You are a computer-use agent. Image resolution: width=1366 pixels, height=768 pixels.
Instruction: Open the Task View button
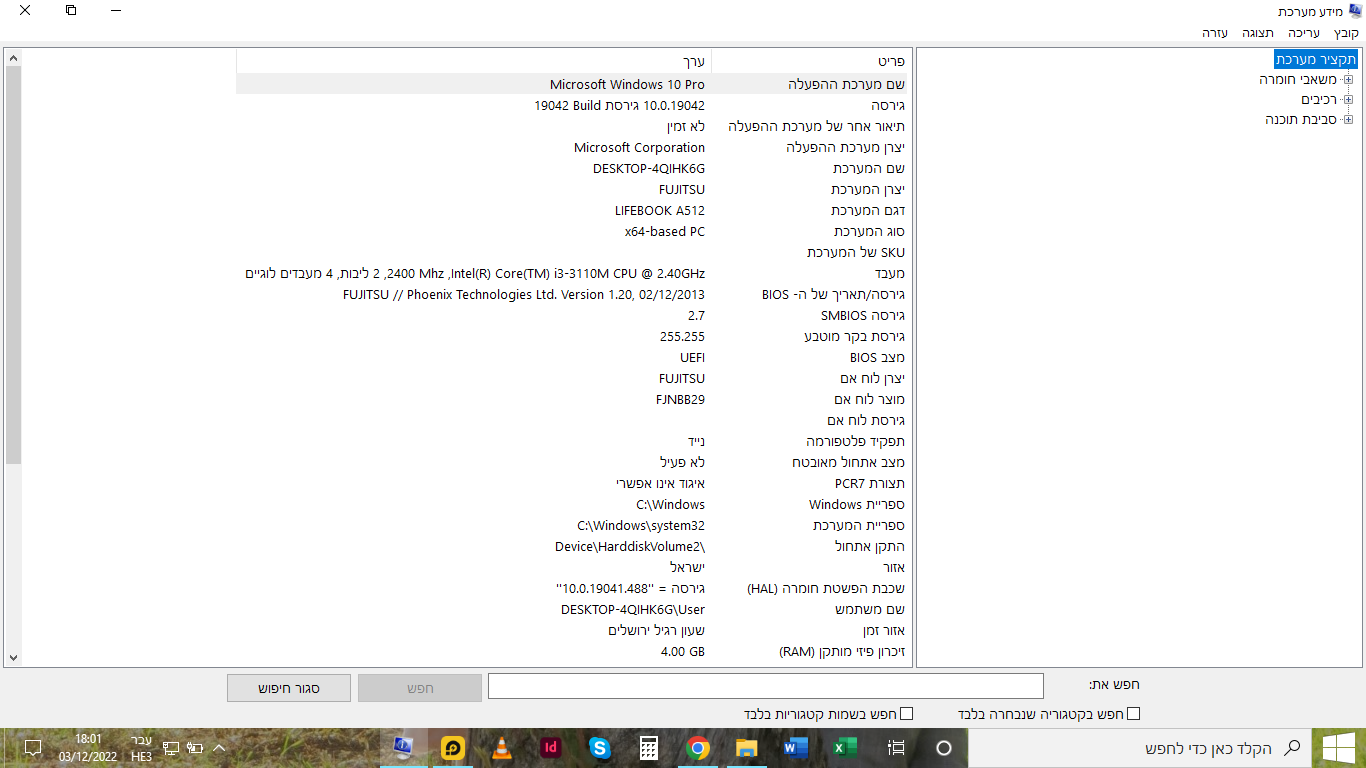tap(895, 747)
